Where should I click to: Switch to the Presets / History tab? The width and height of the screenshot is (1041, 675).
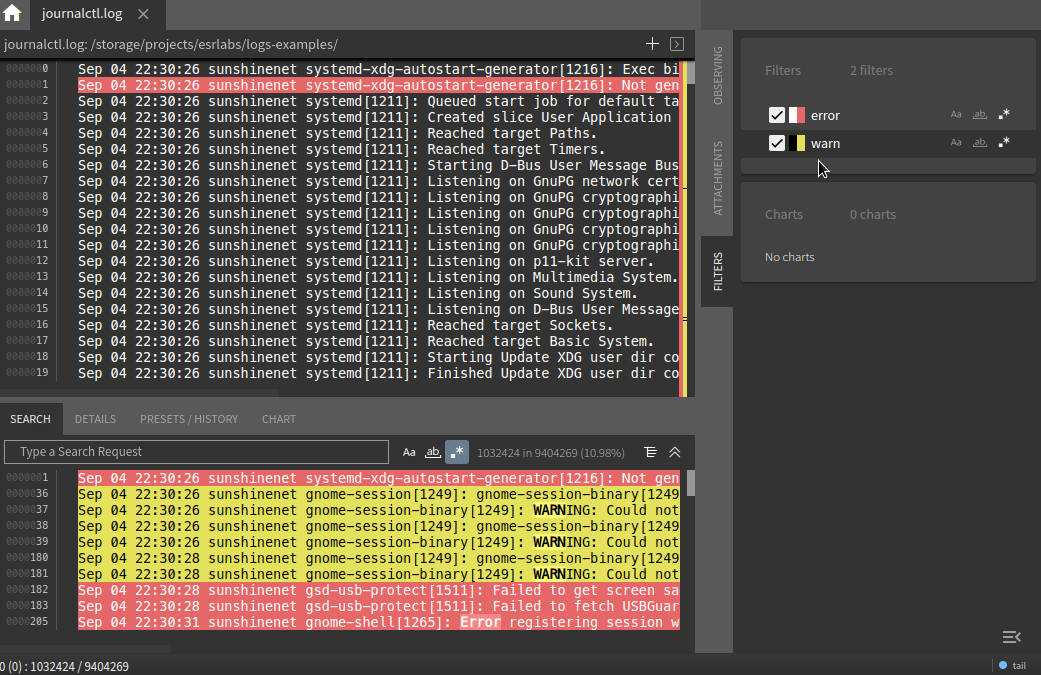tap(189, 419)
